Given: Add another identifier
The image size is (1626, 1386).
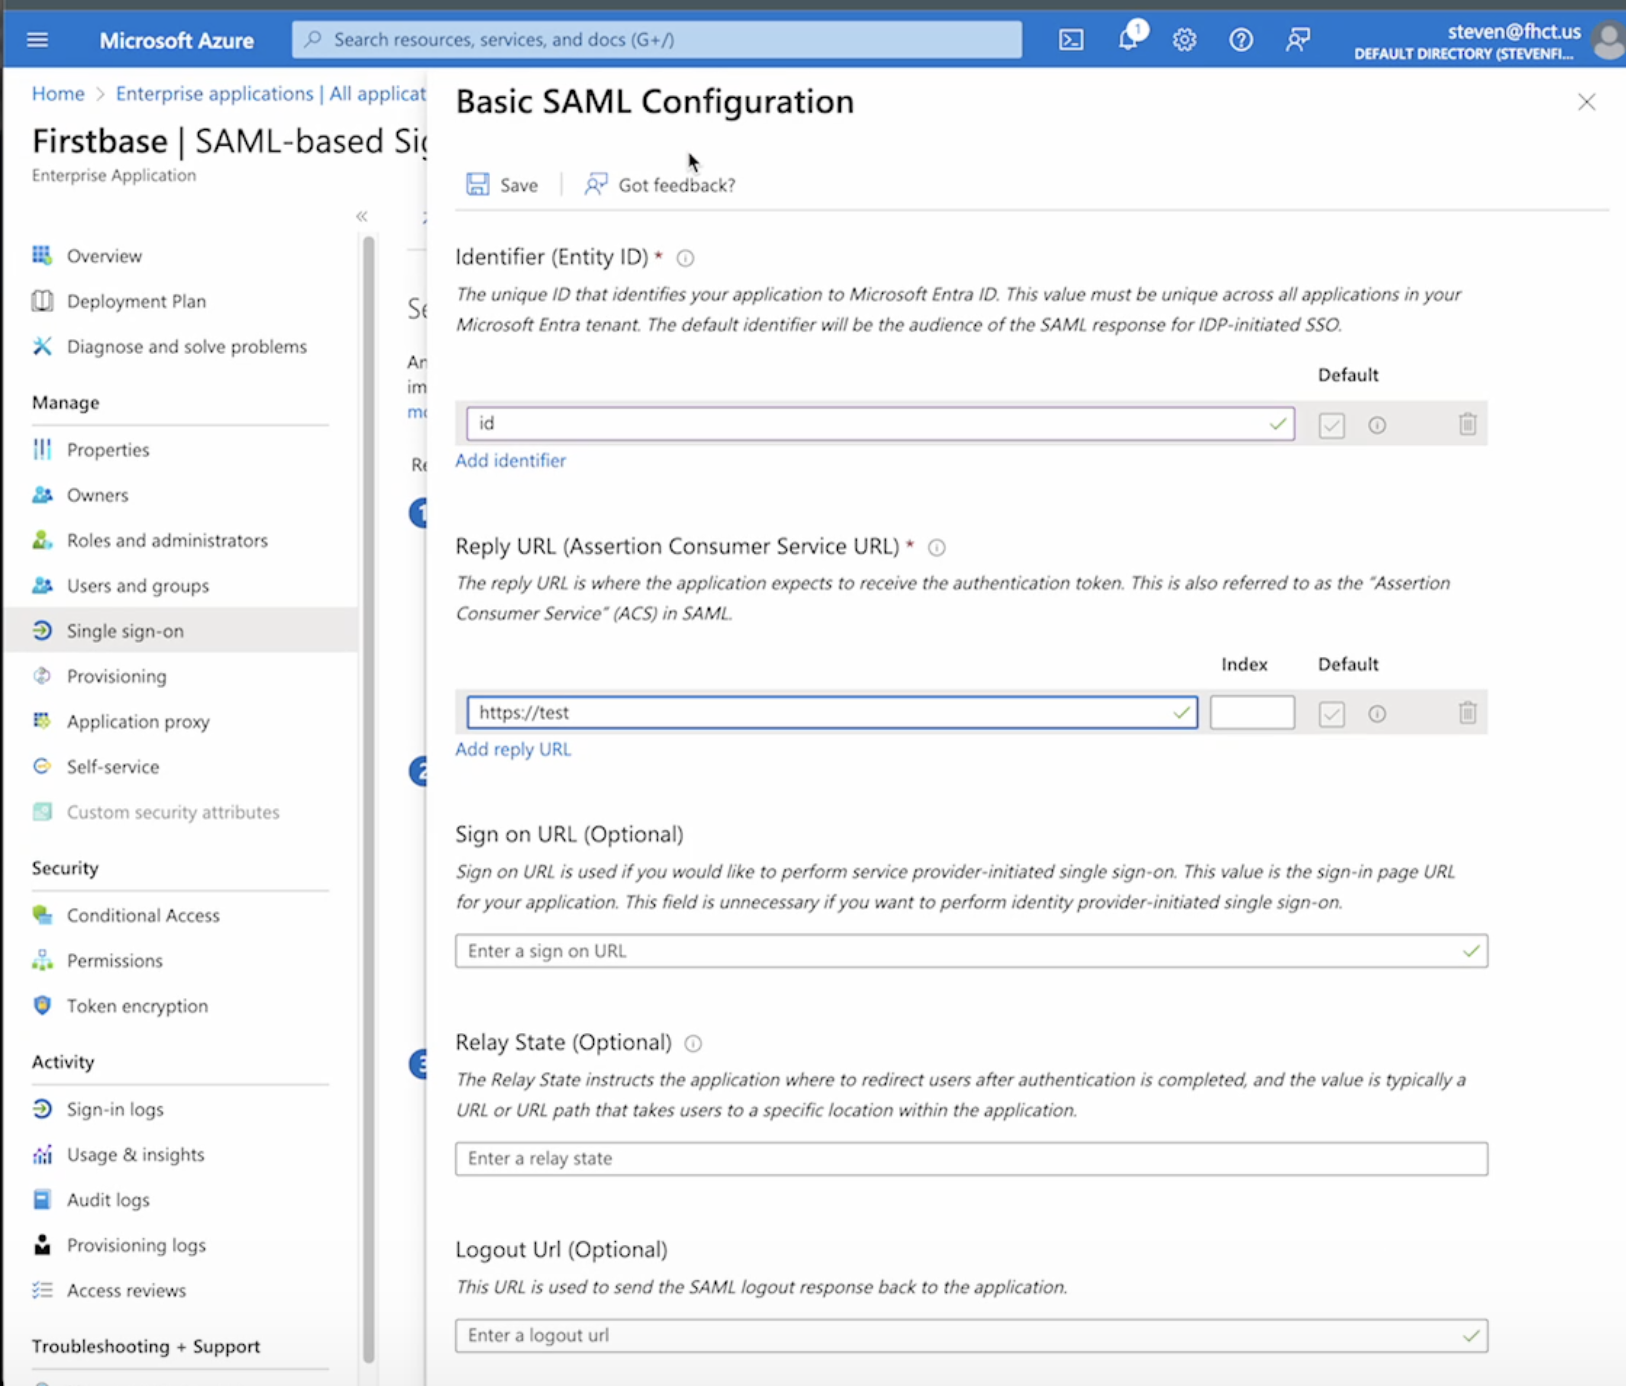Looking at the screenshot, I should click(x=511, y=461).
